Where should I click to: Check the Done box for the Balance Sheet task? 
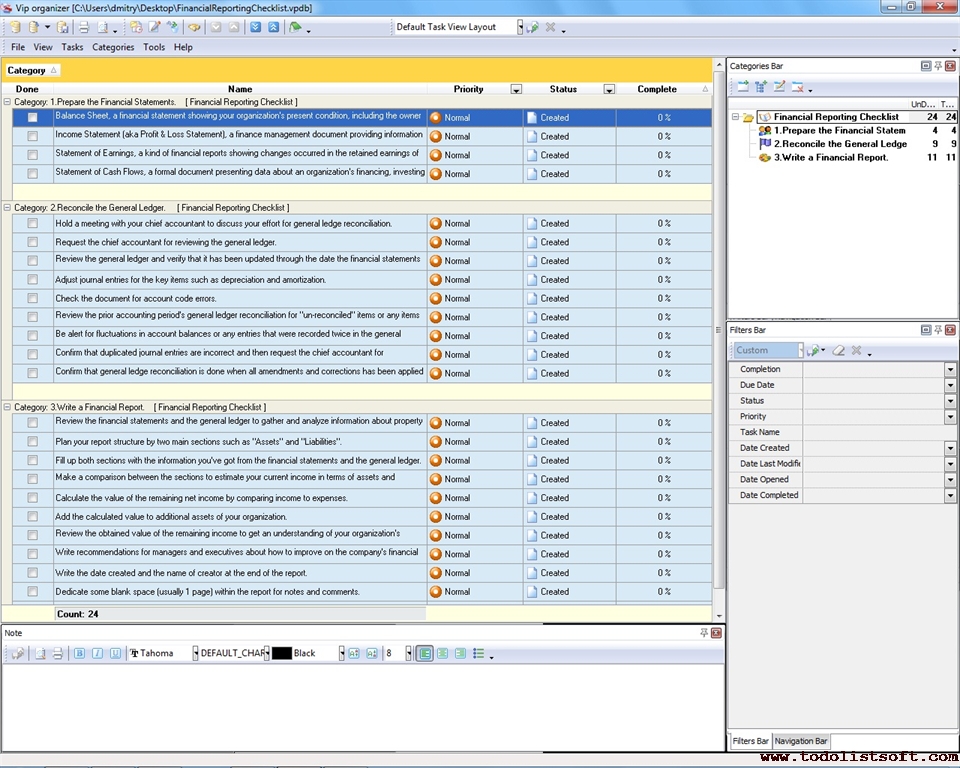point(33,117)
